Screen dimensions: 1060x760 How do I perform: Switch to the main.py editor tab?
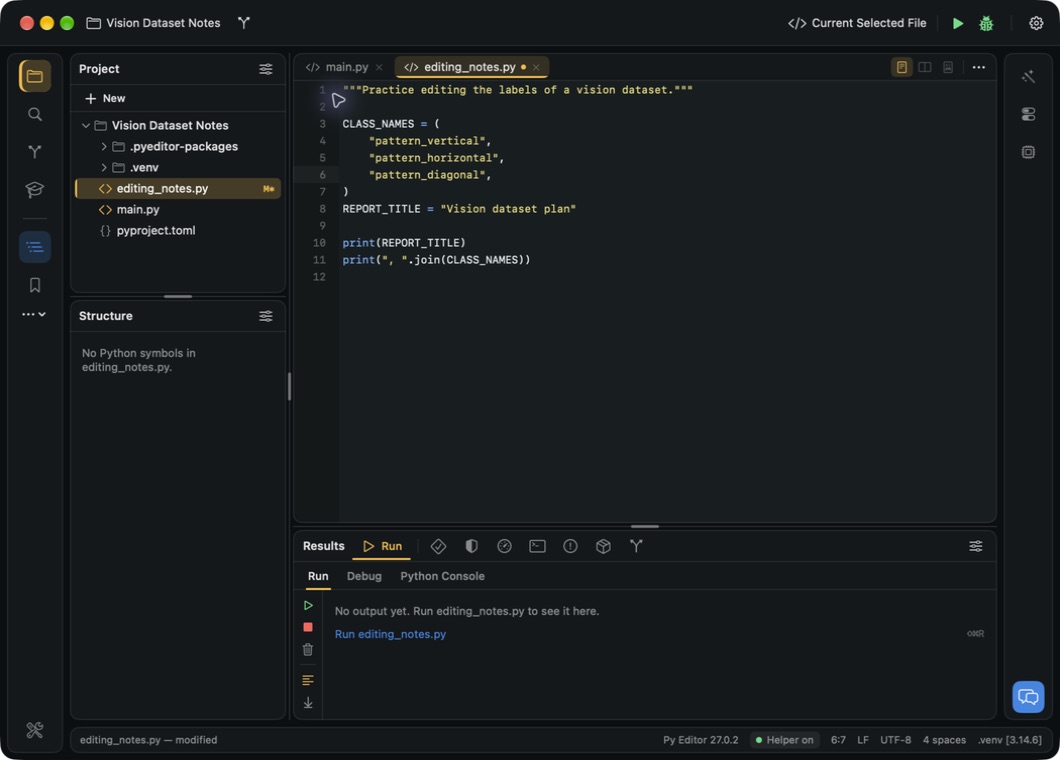345,67
